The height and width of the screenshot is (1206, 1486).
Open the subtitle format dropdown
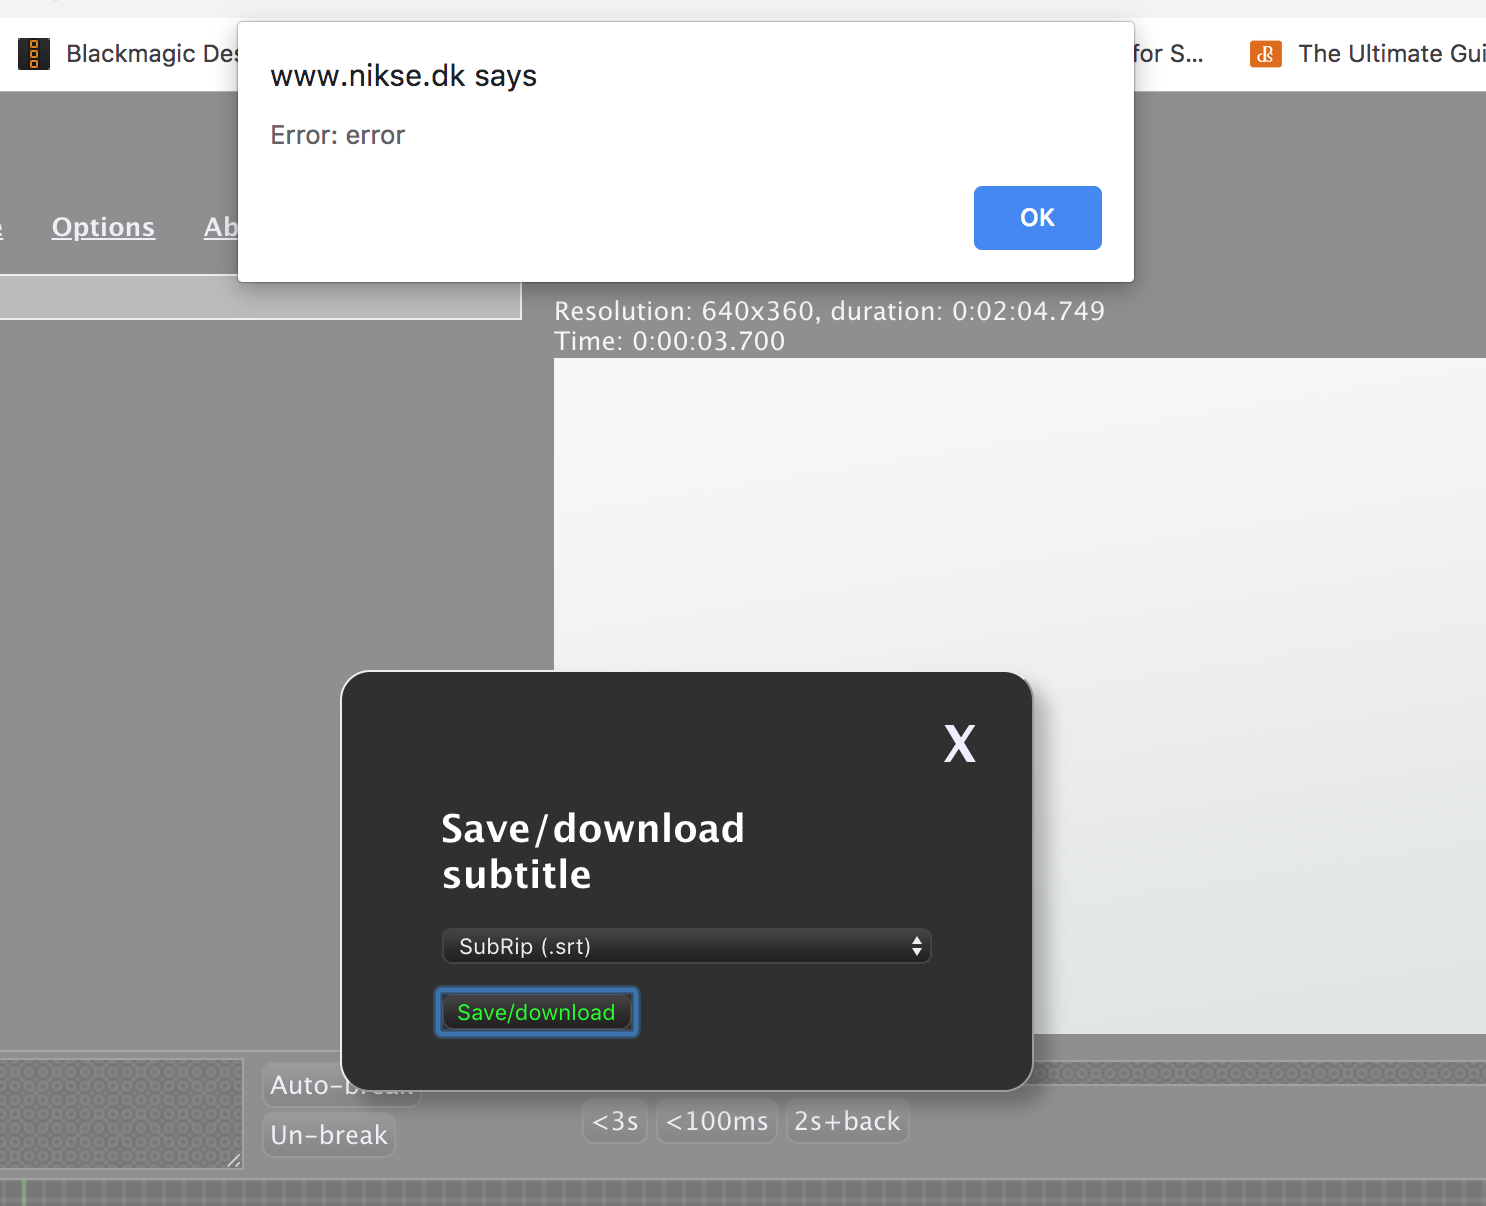[x=686, y=946]
